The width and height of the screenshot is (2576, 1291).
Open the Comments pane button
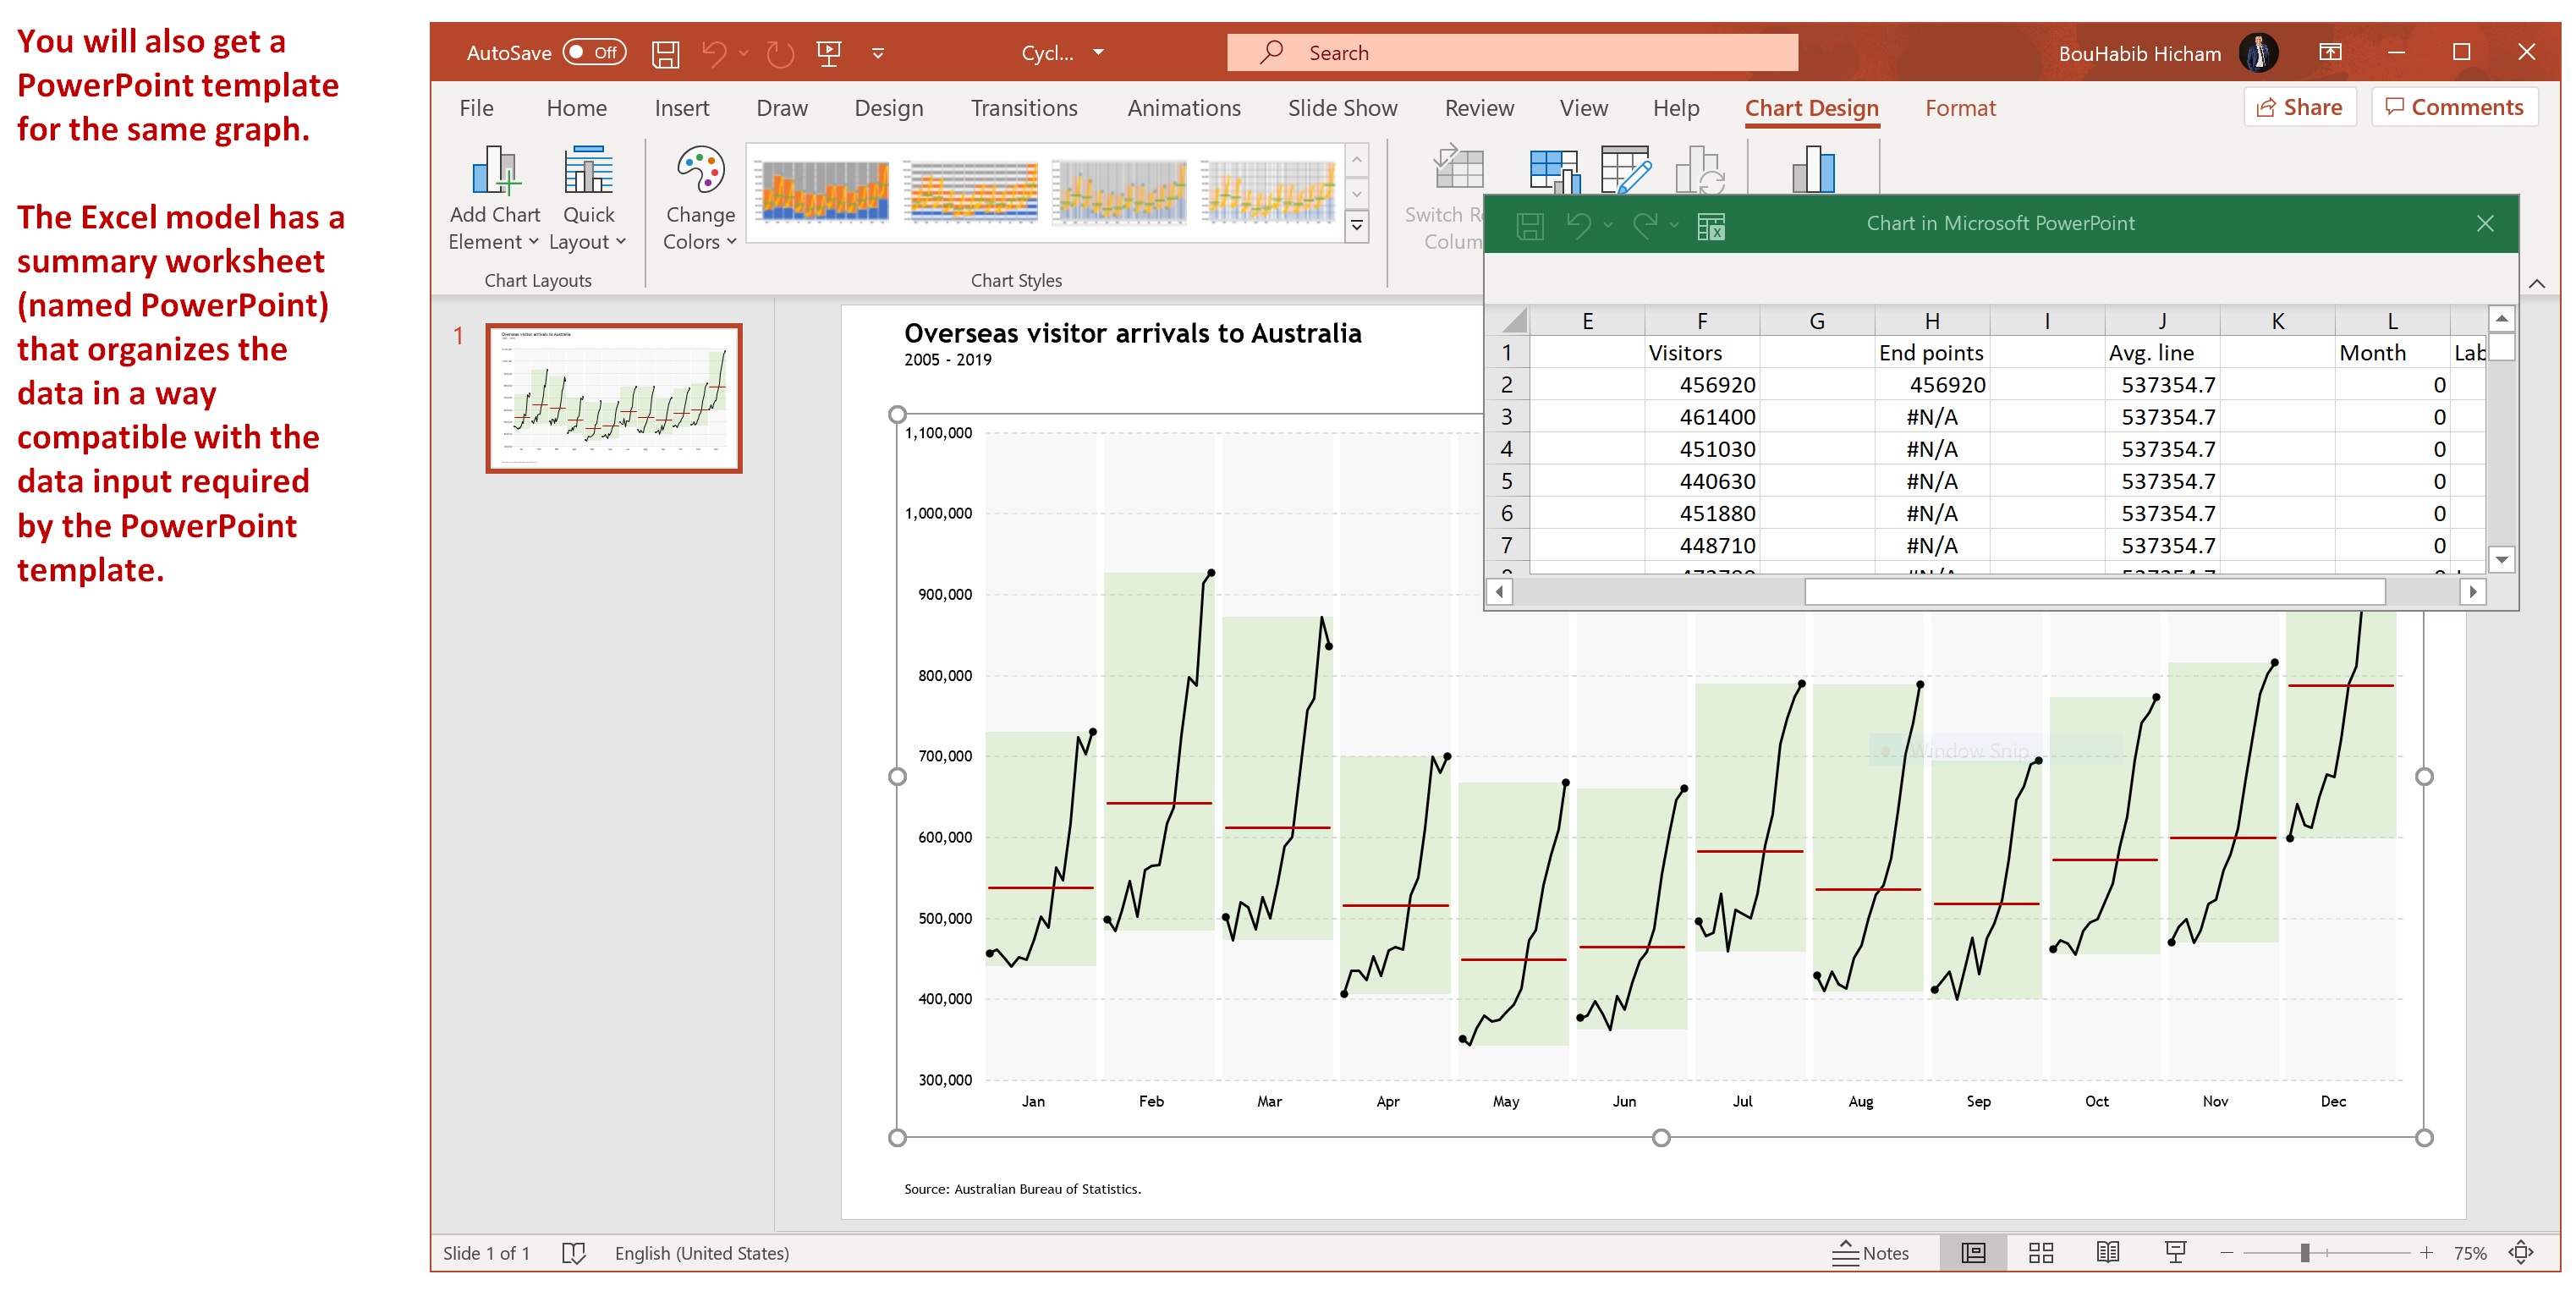click(x=2454, y=107)
